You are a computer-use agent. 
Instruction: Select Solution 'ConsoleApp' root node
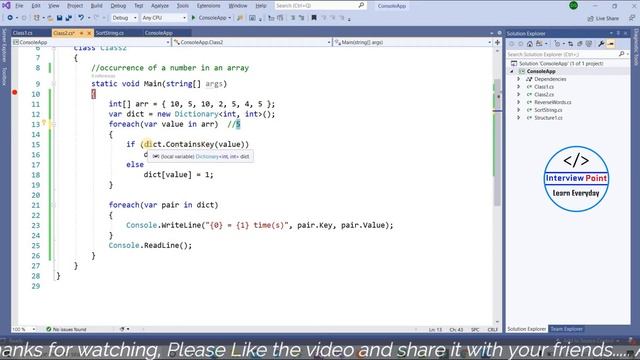click(x=561, y=64)
